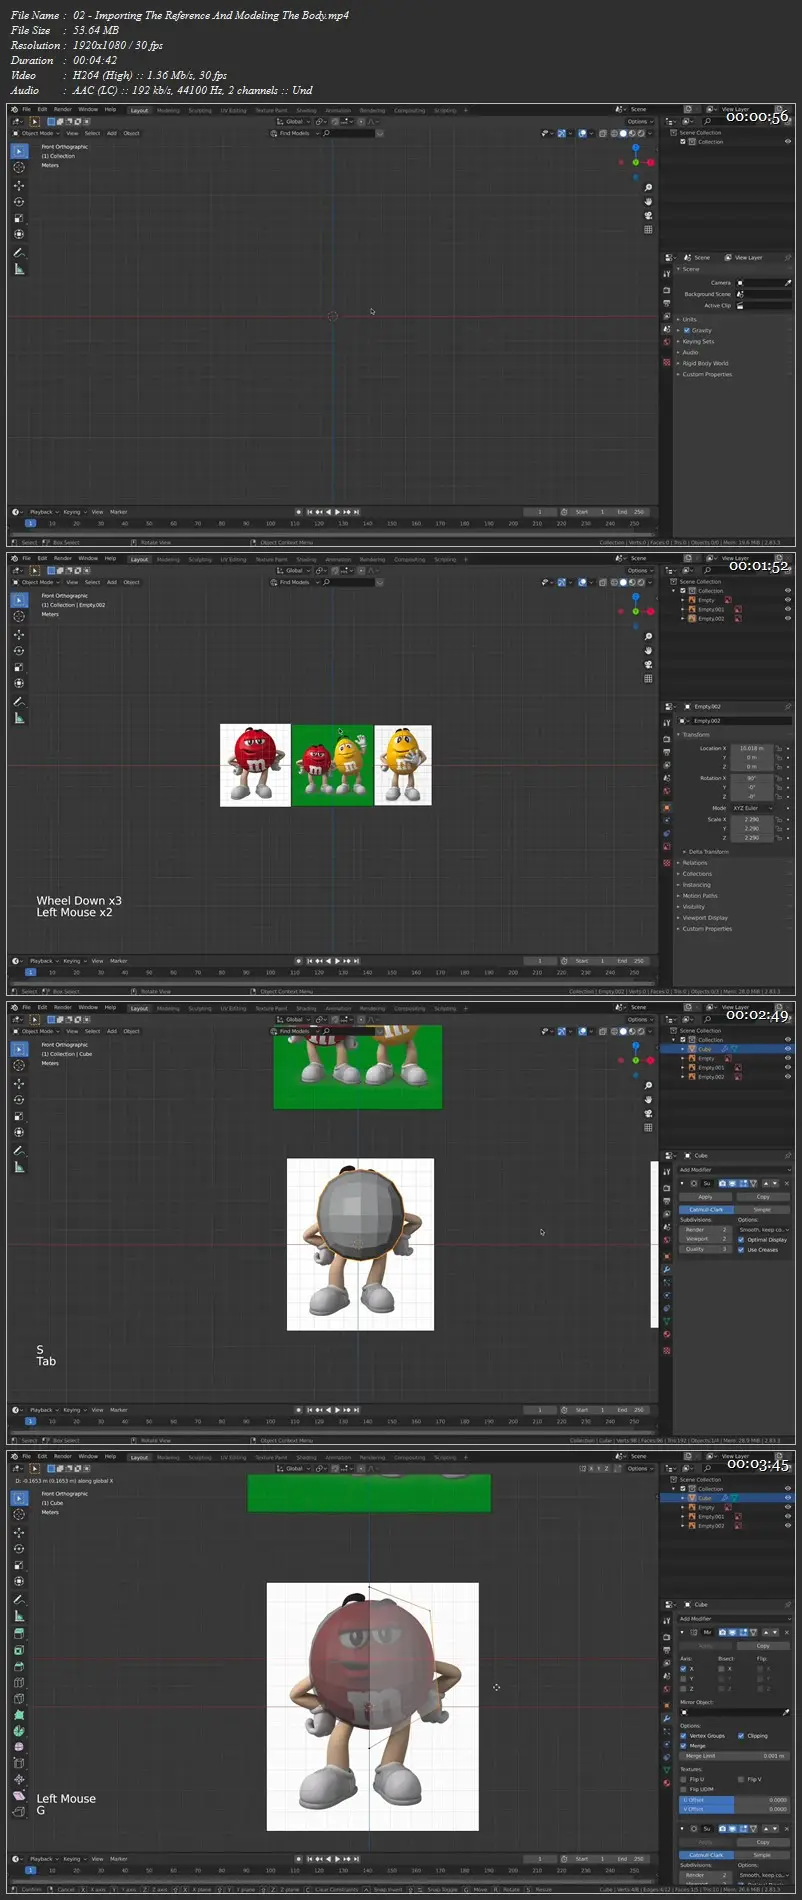This screenshot has width=802, height=1900.
Task: Click the Merge Limit value field
Action: point(735,1756)
